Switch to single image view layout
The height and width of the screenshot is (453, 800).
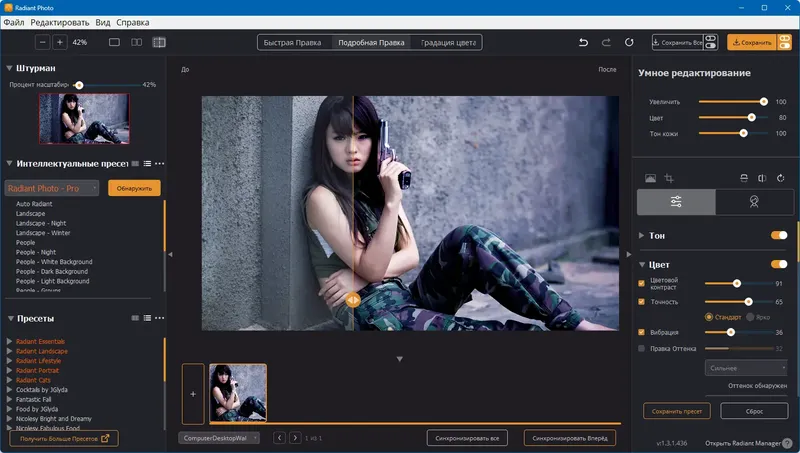[x=113, y=43]
